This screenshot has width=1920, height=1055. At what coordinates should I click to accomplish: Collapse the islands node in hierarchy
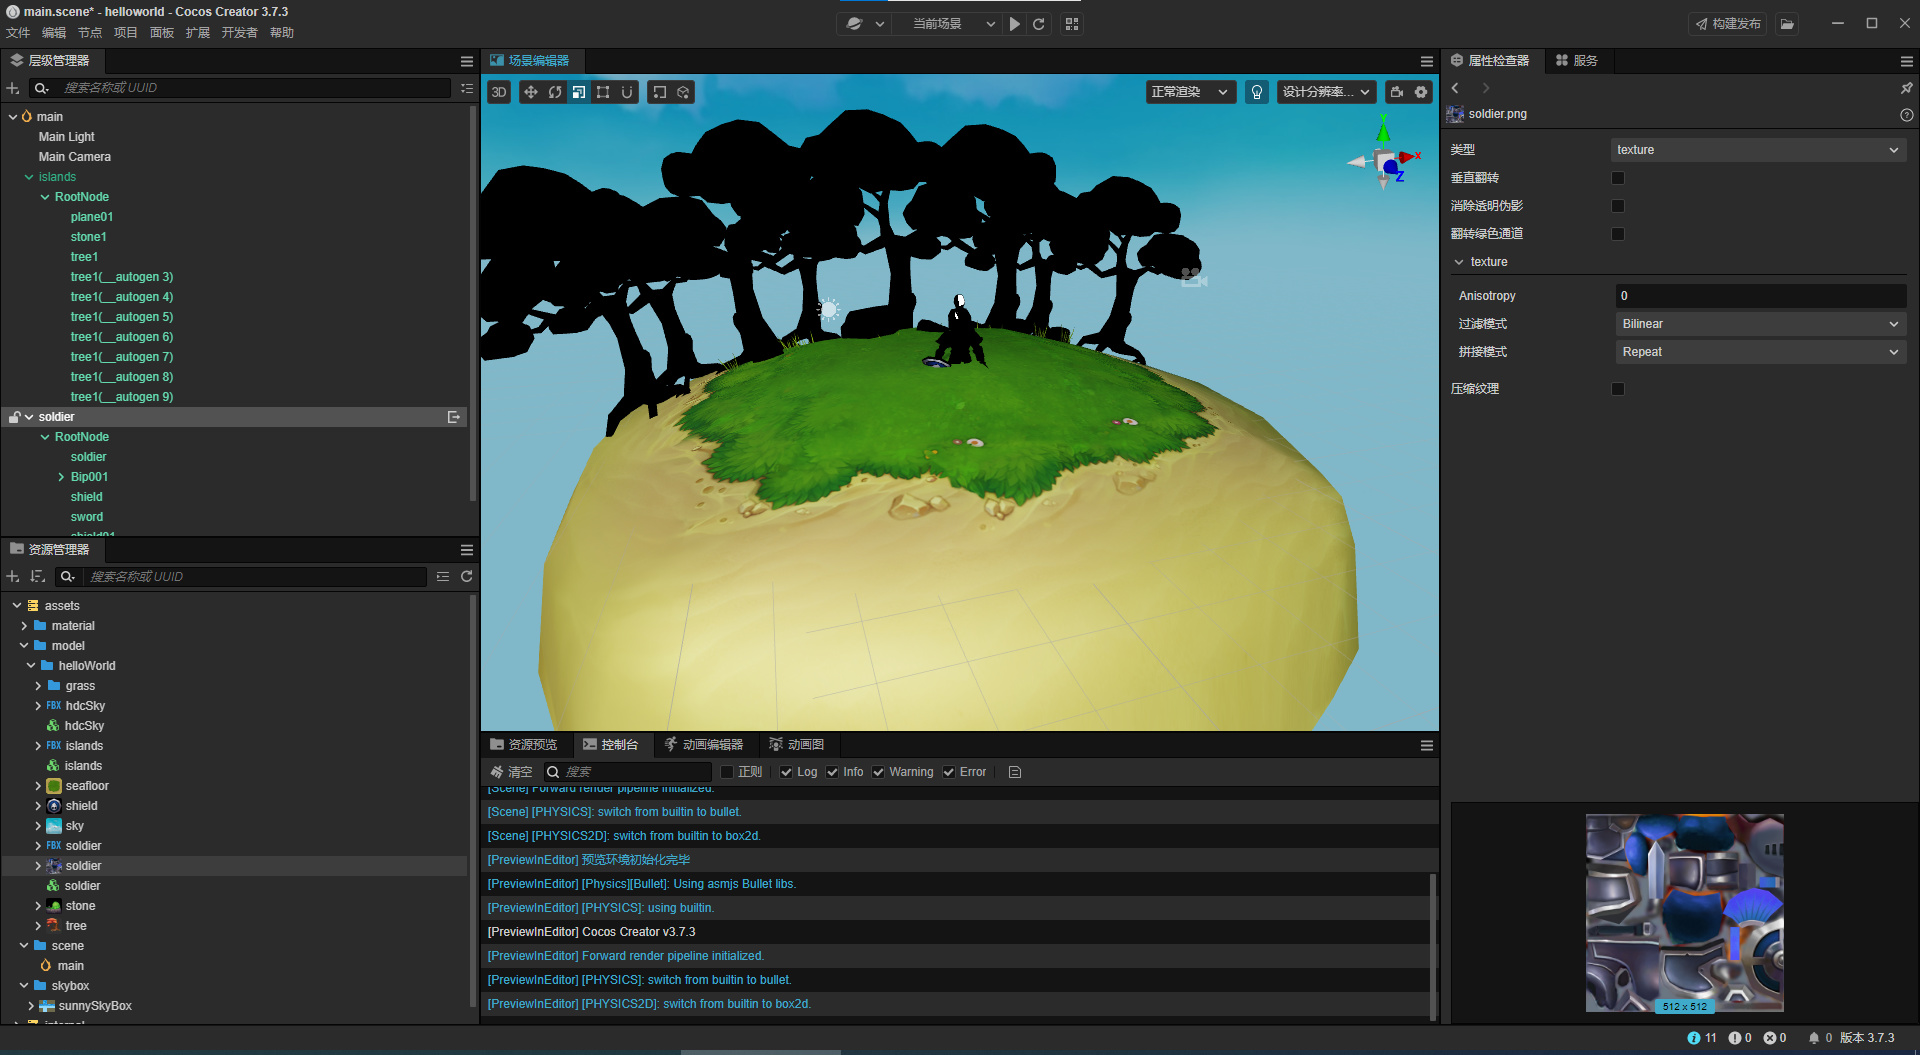click(29, 177)
